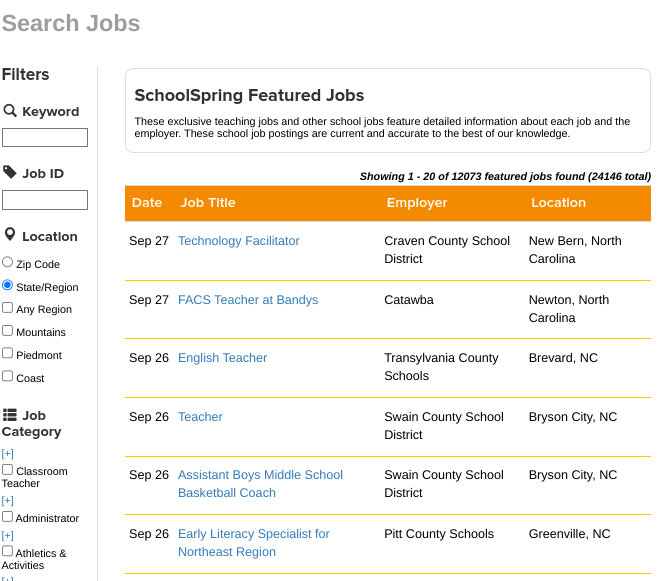The height and width of the screenshot is (581, 660).
Task: Check the Coast region checkbox
Action: click(x=8, y=377)
